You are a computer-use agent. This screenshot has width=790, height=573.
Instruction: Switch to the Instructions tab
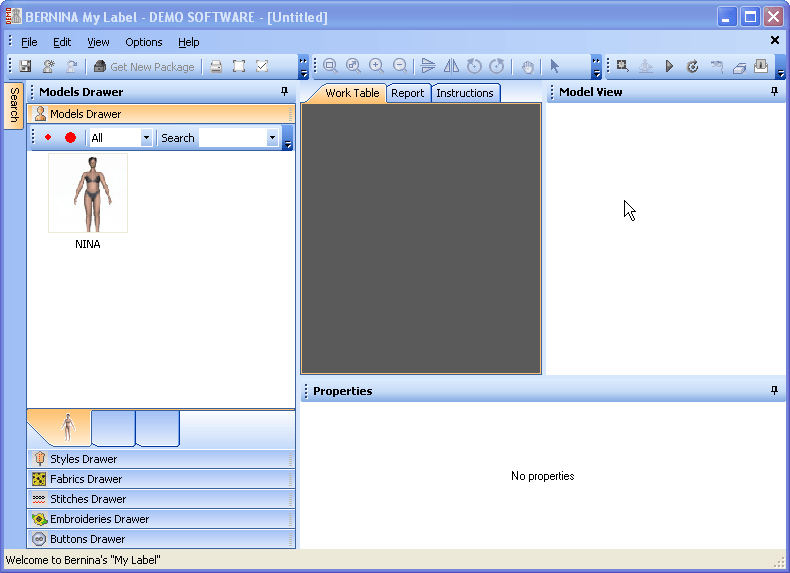point(465,93)
